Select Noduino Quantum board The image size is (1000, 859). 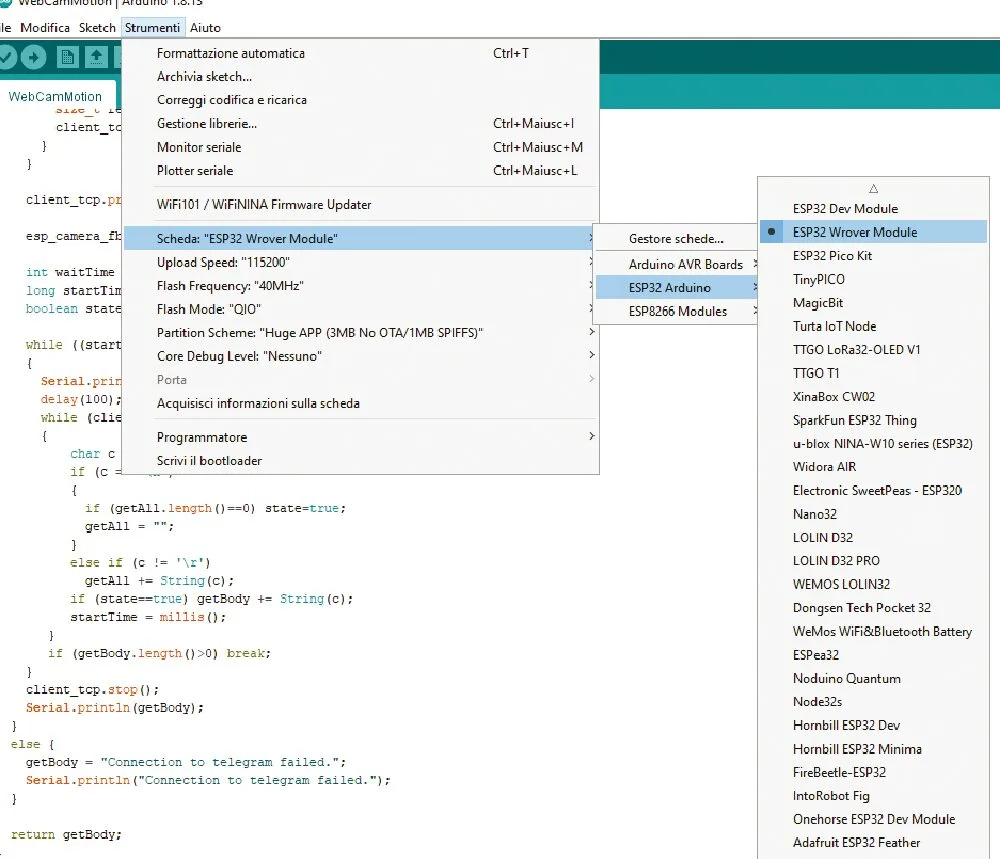pos(873,679)
